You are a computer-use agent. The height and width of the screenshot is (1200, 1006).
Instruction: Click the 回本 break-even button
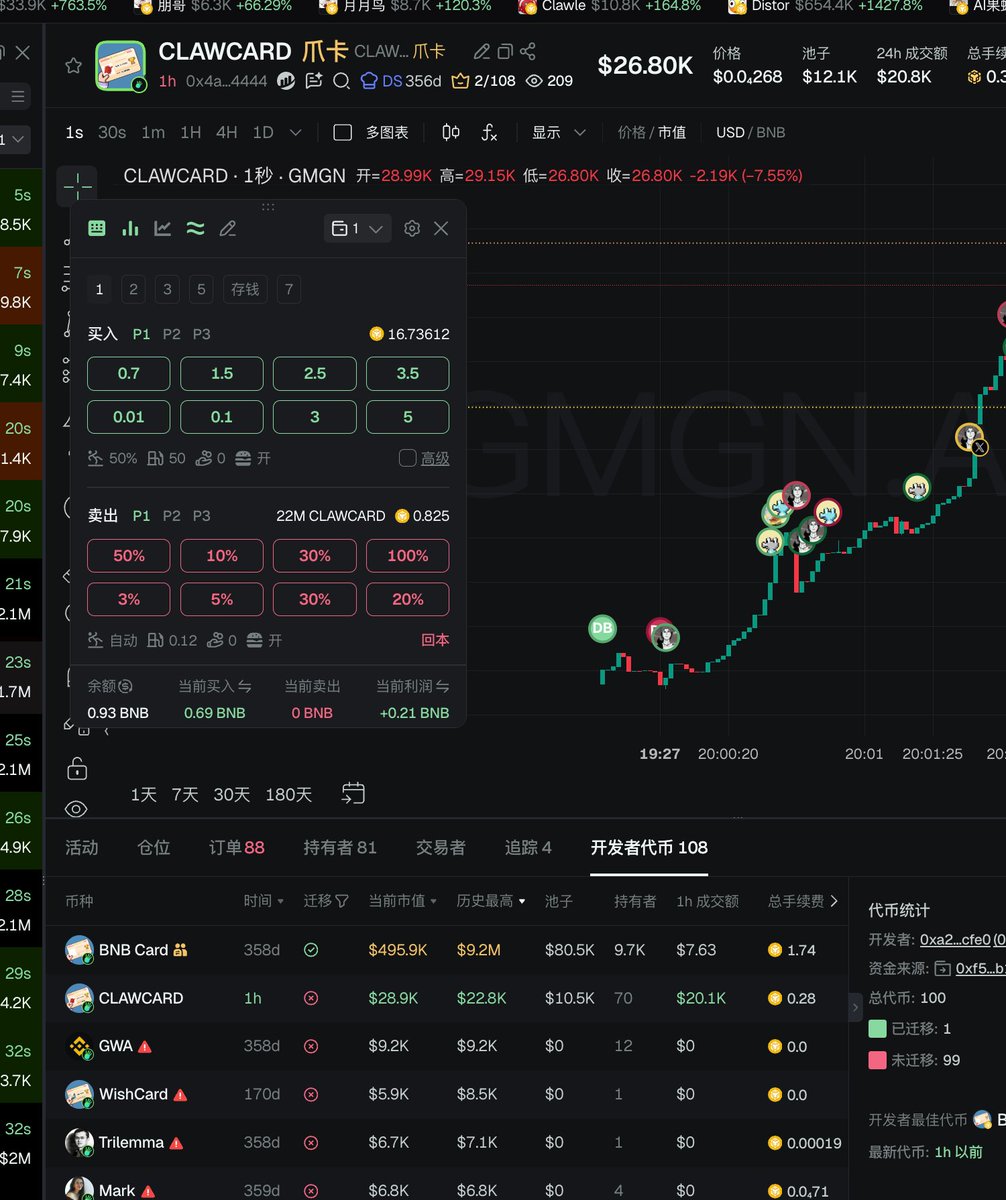(435, 640)
